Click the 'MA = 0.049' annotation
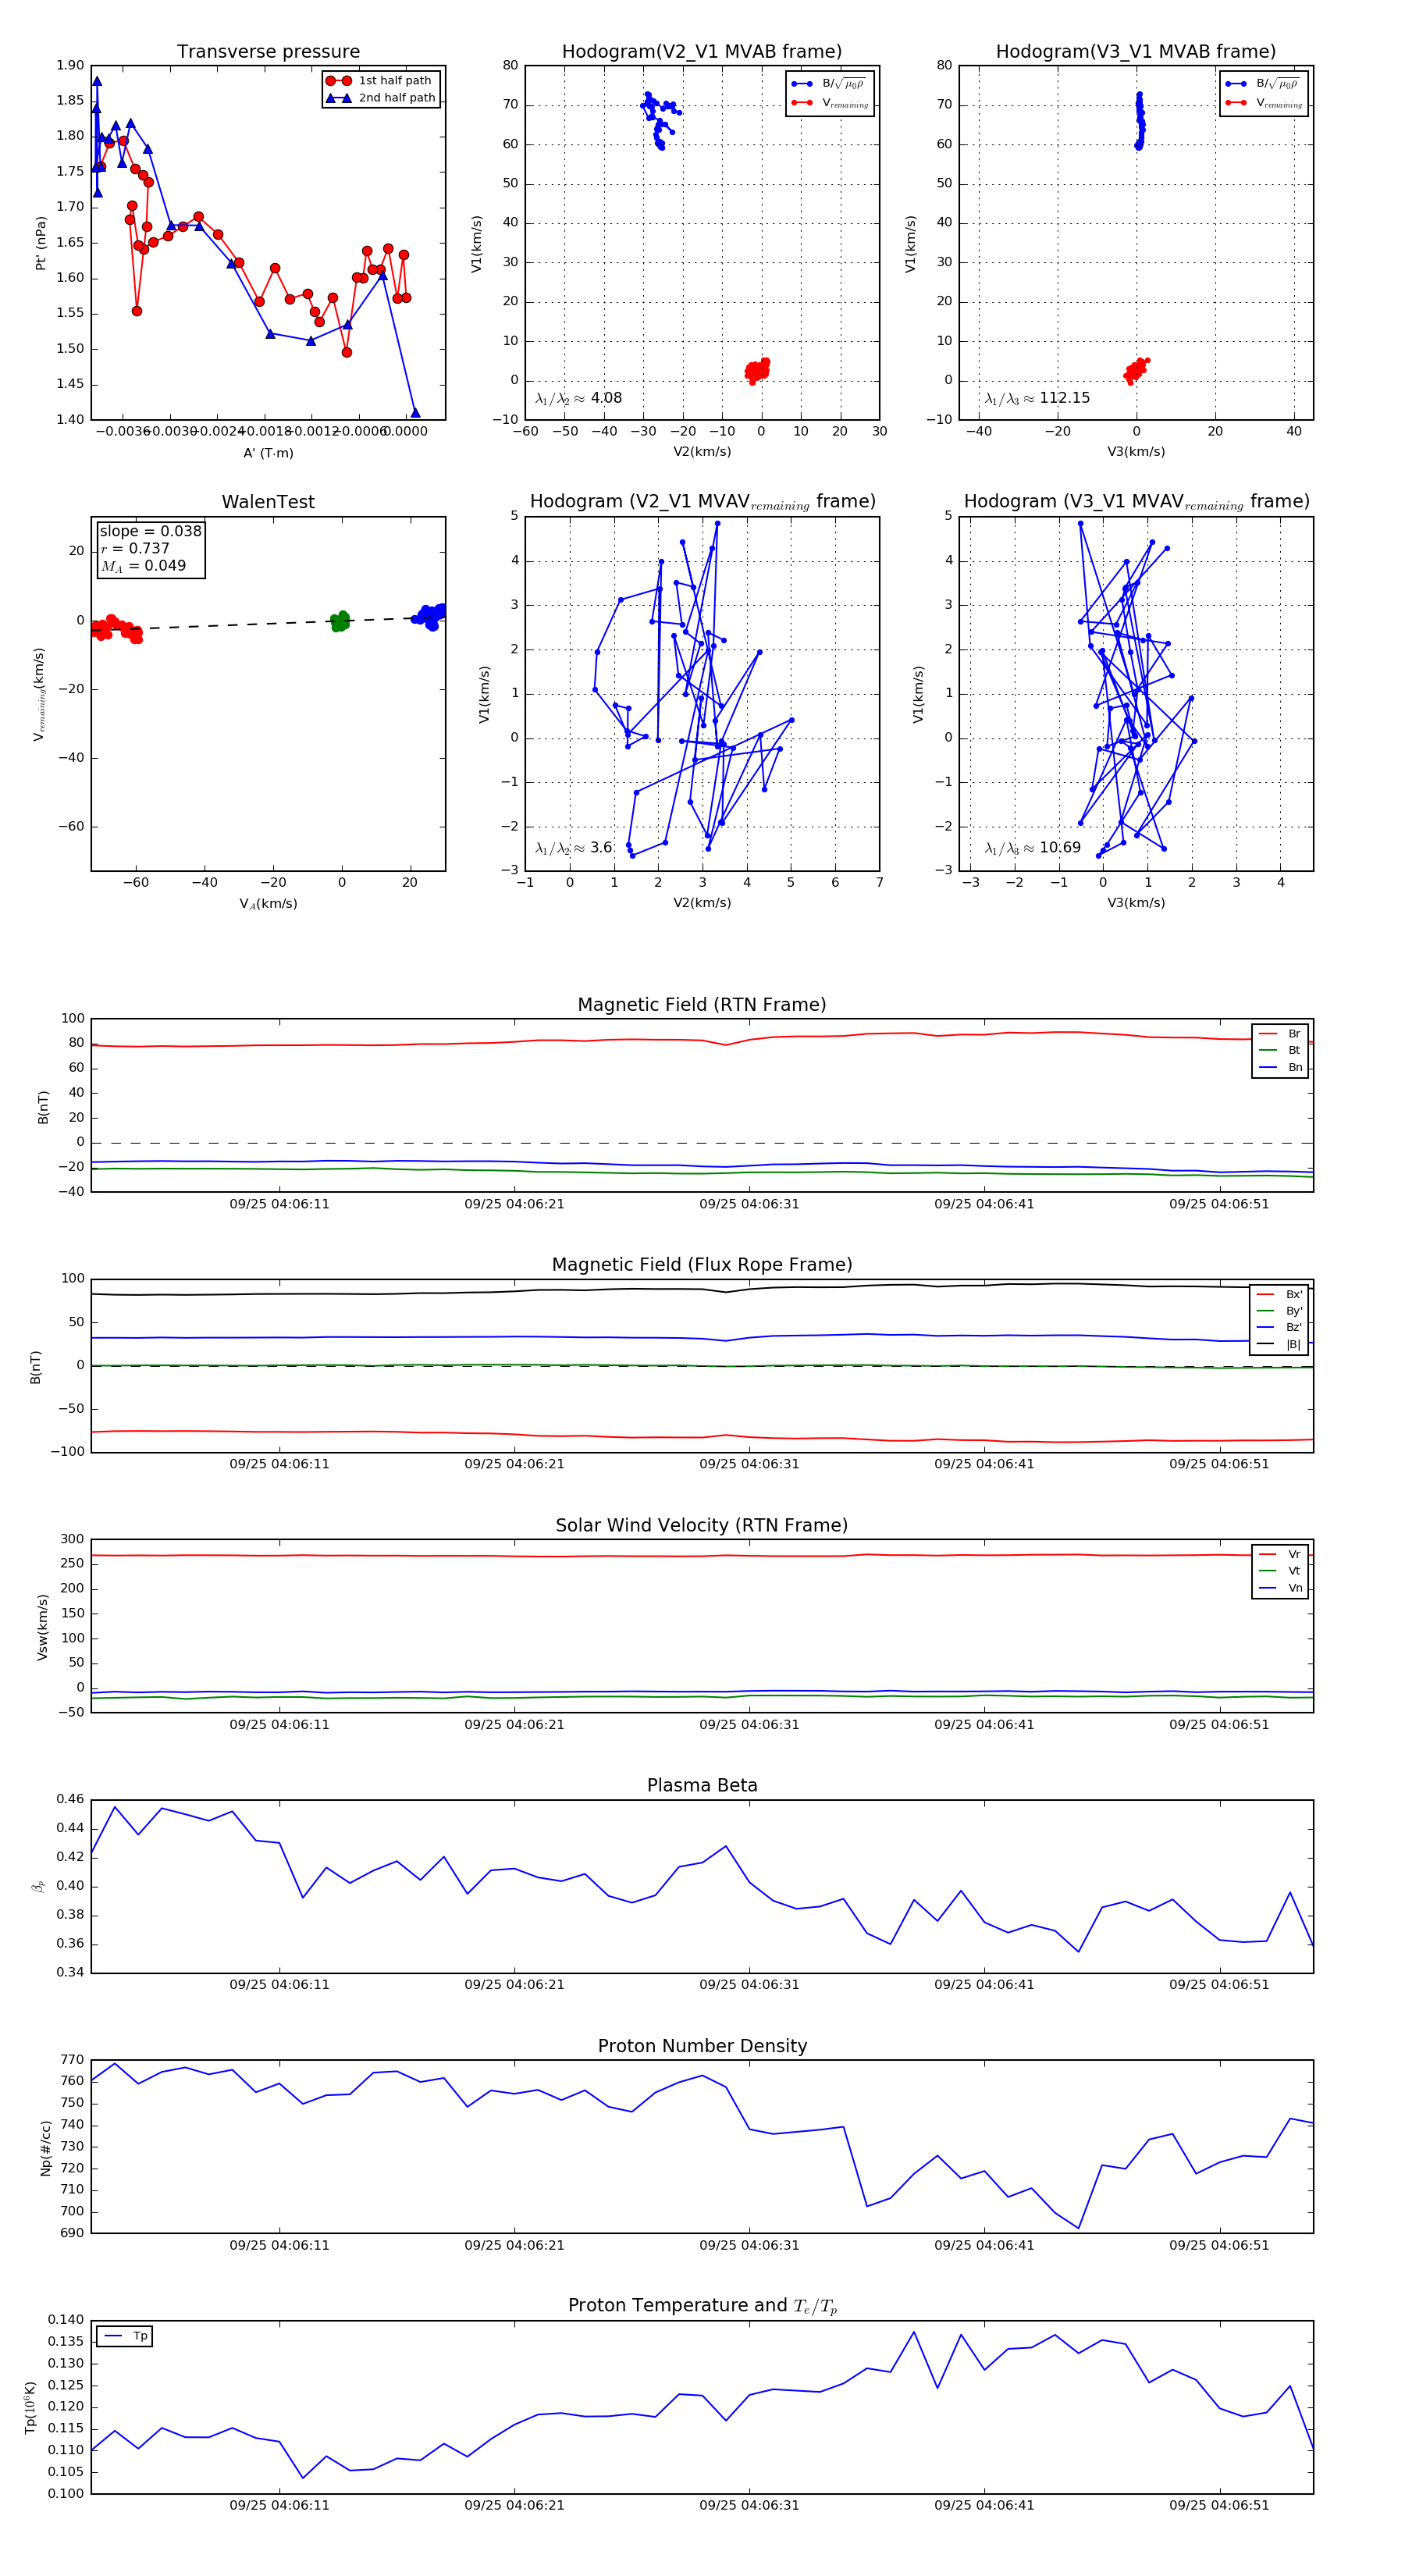The image size is (1405, 2576). pos(143,566)
